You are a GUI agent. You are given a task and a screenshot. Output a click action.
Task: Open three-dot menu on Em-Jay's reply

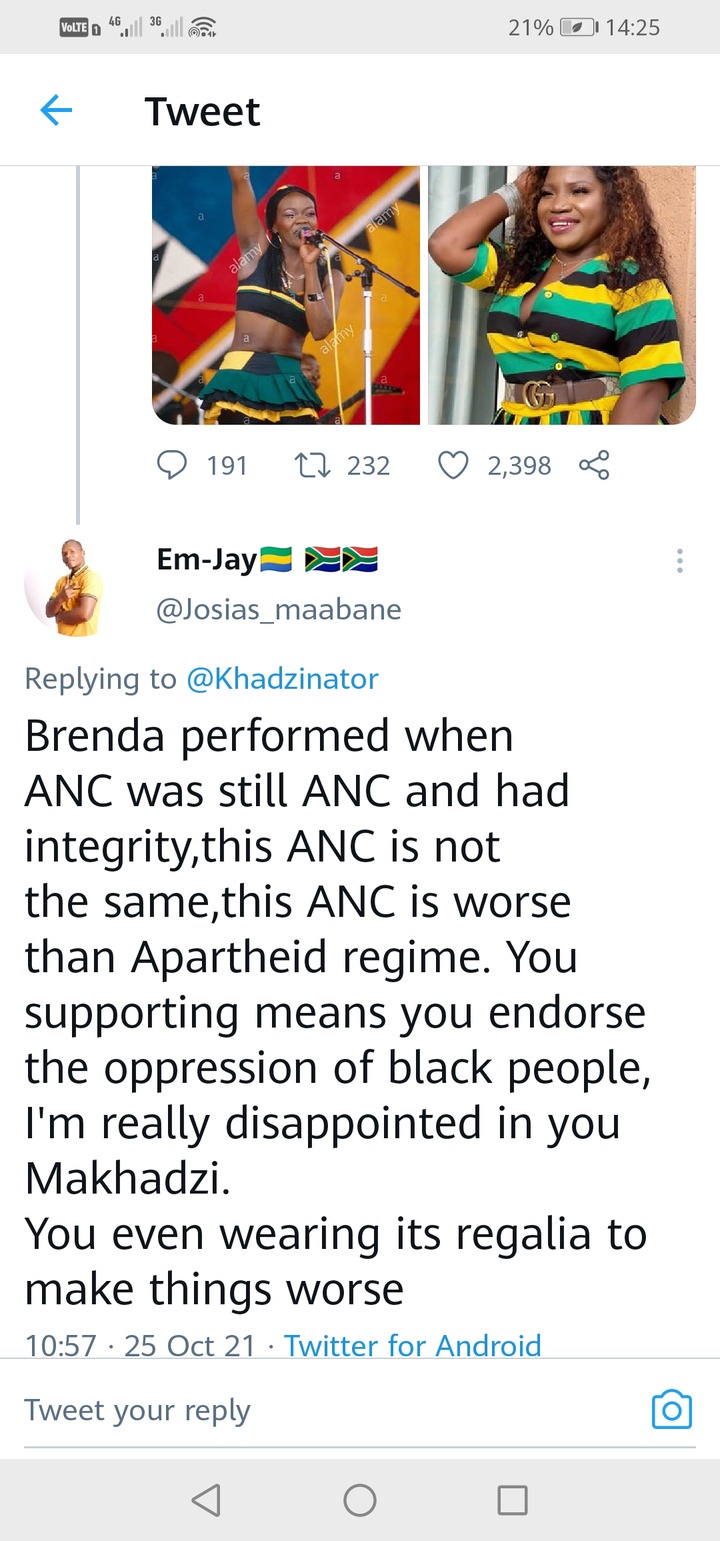click(x=680, y=560)
